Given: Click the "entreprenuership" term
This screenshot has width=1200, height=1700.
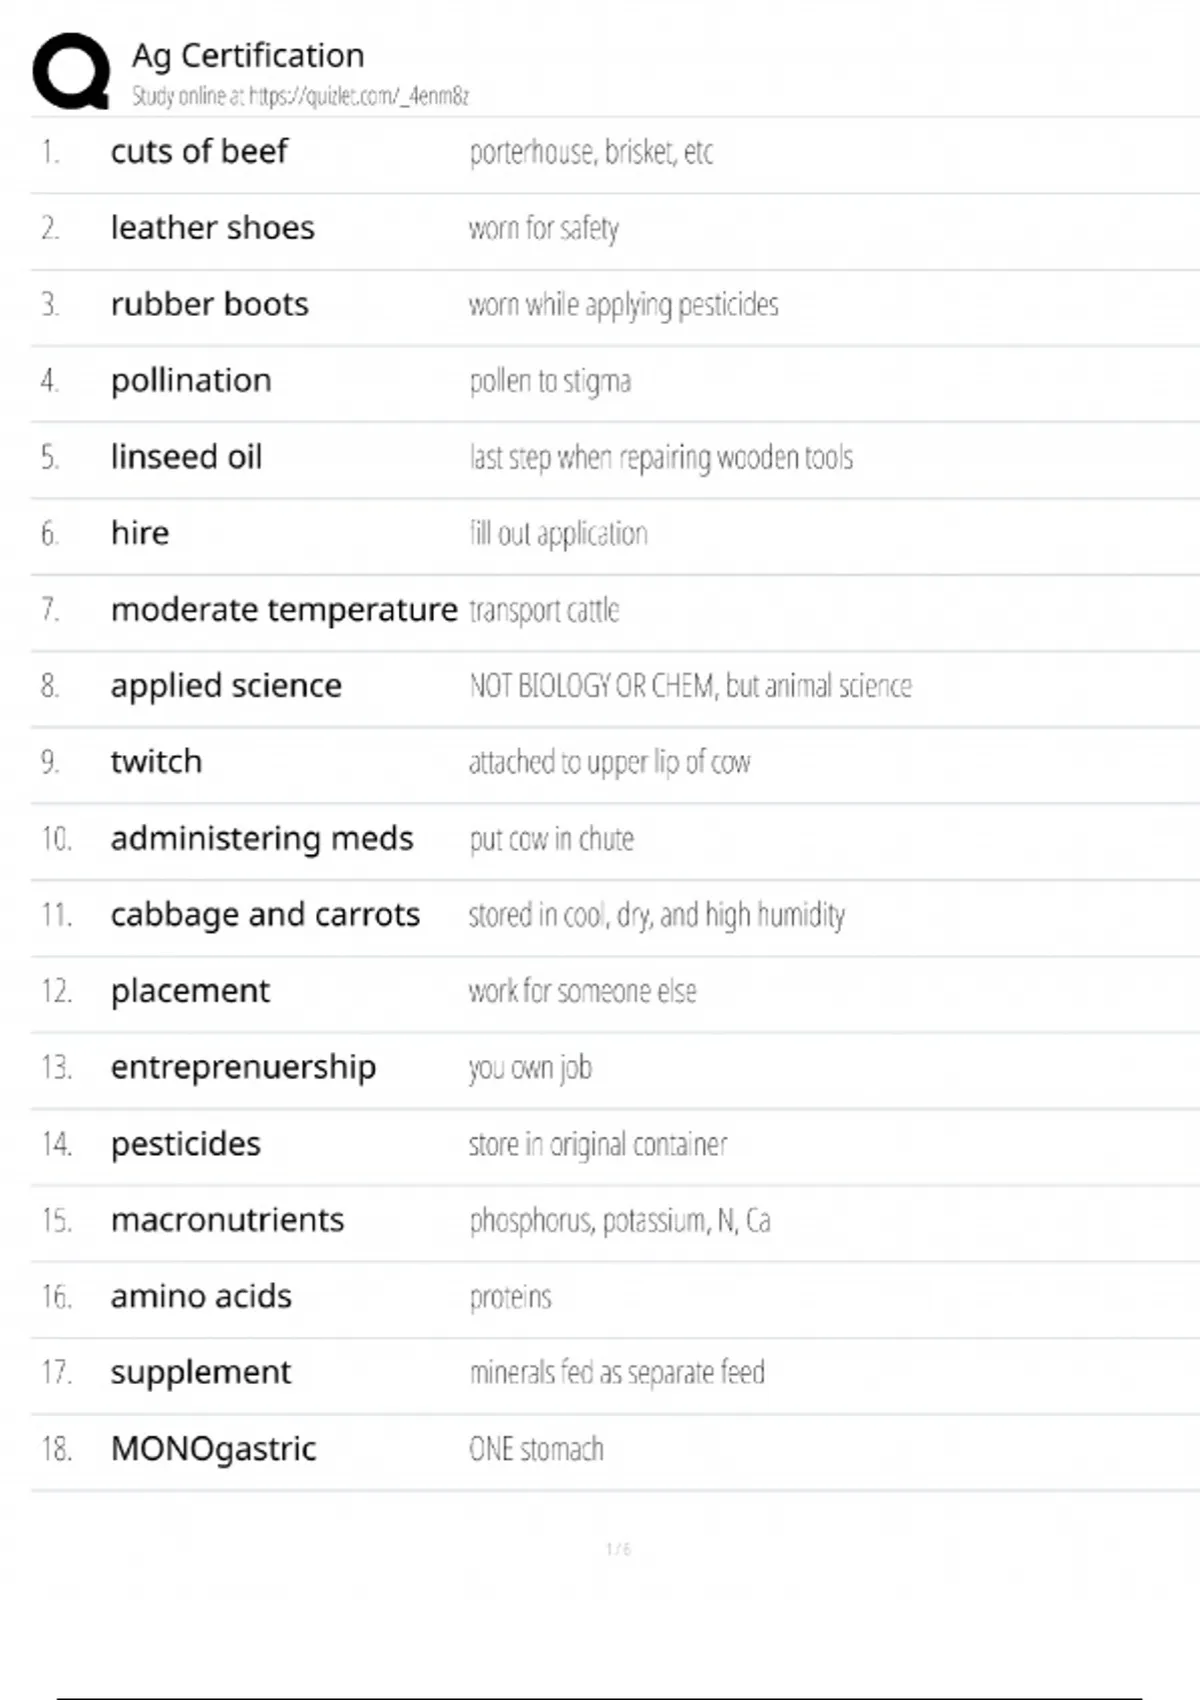Looking at the screenshot, I should pos(243,1067).
